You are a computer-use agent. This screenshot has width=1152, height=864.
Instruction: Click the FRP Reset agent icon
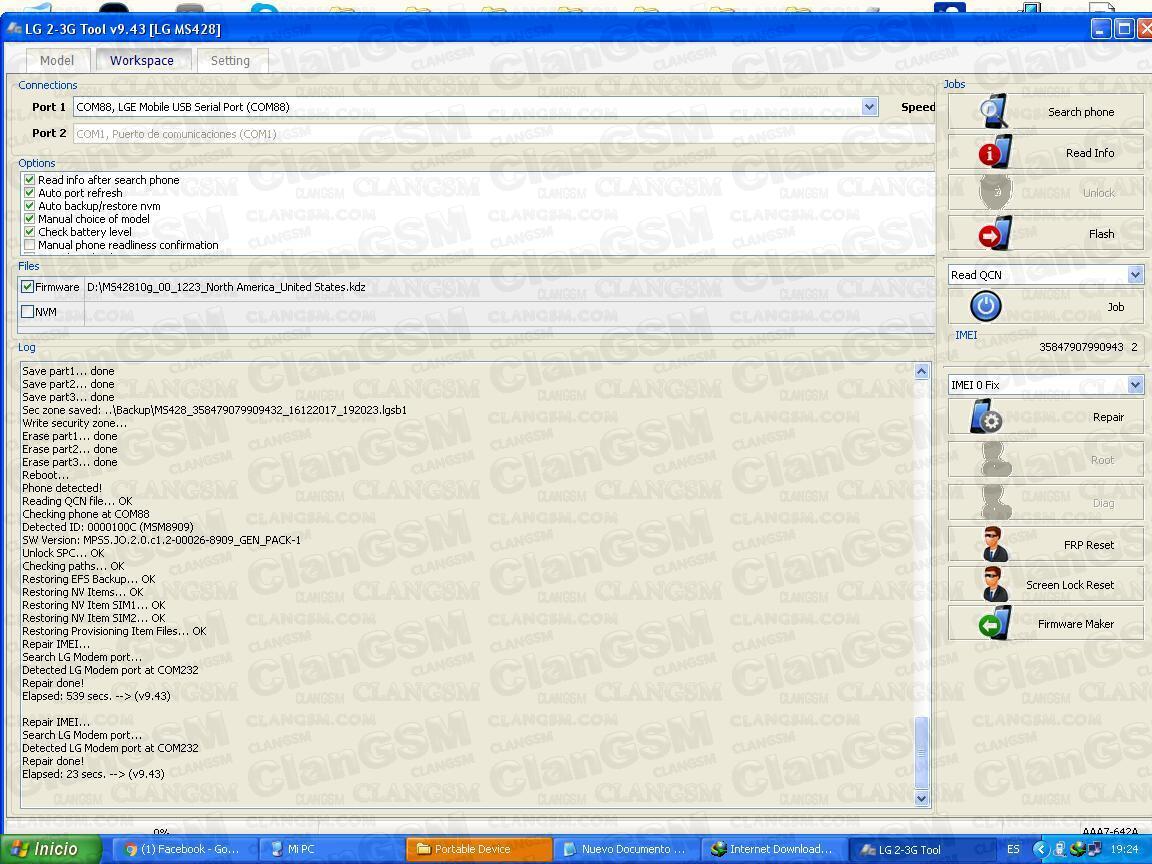pos(995,544)
